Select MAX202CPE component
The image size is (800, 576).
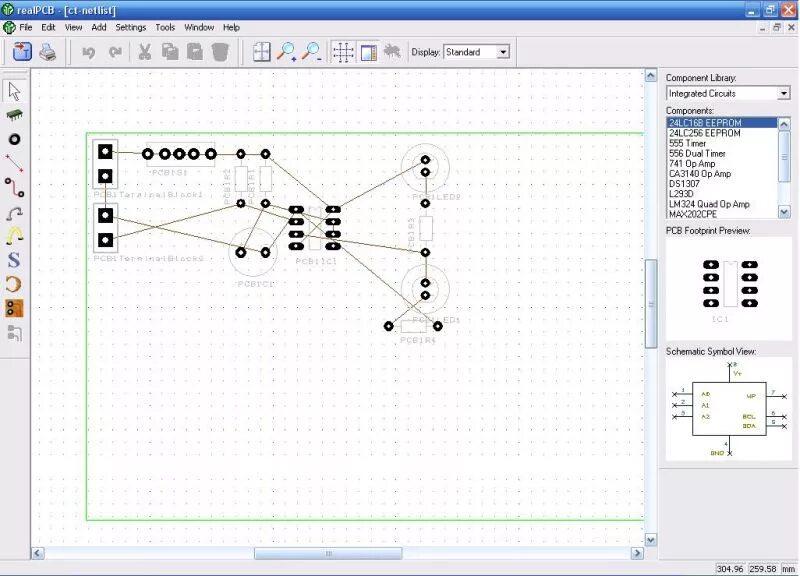click(721, 214)
